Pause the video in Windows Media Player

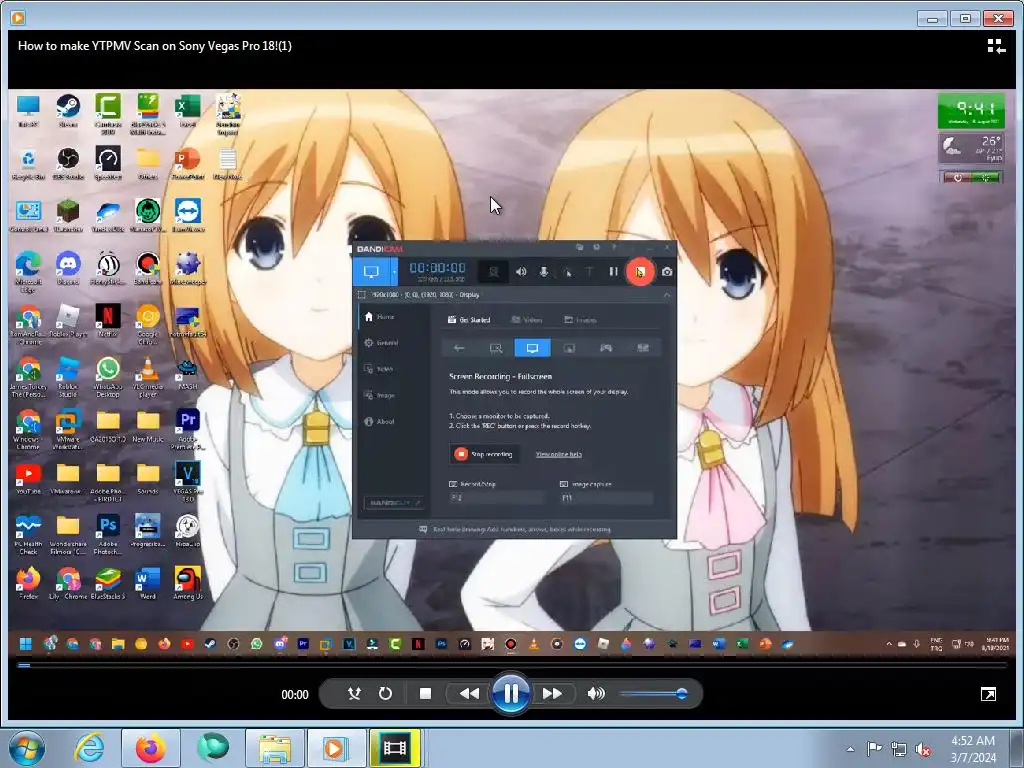(511, 694)
